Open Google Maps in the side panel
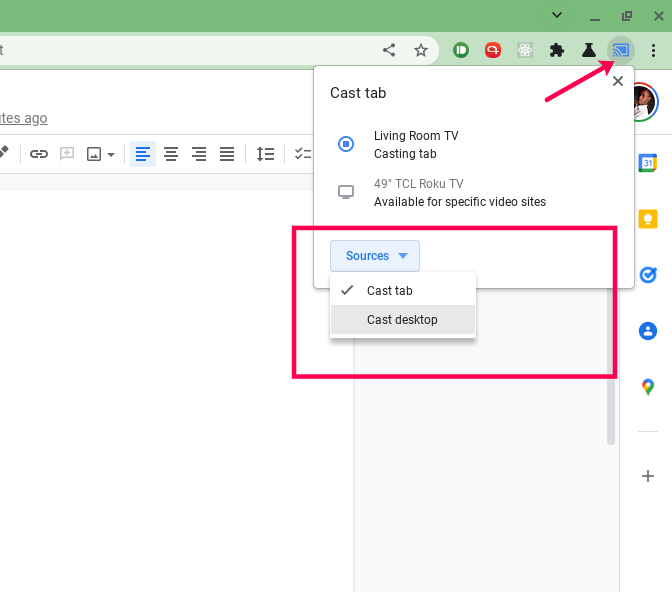This screenshot has height=592, width=672. tap(648, 387)
